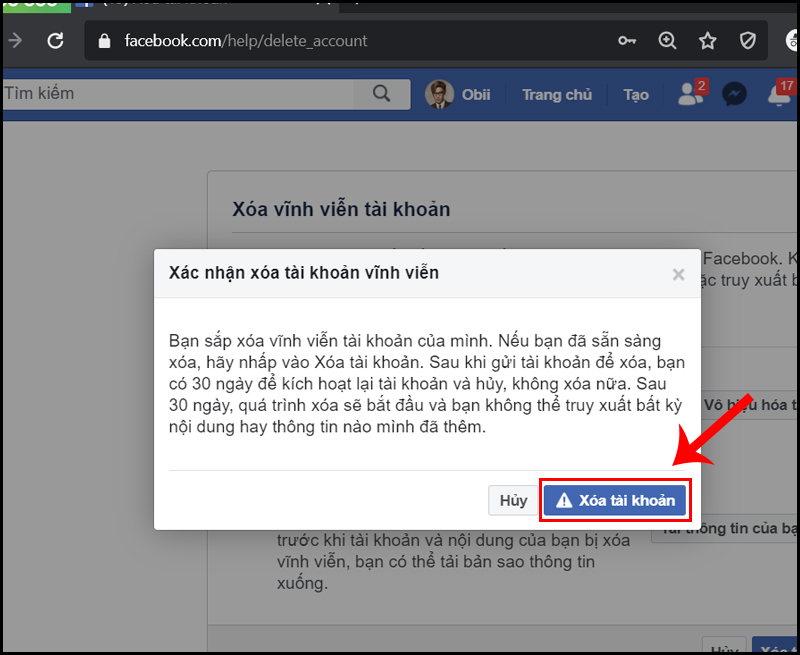Open the page zoom magnifier icon
Viewport: 800px width, 655px height.
click(667, 41)
